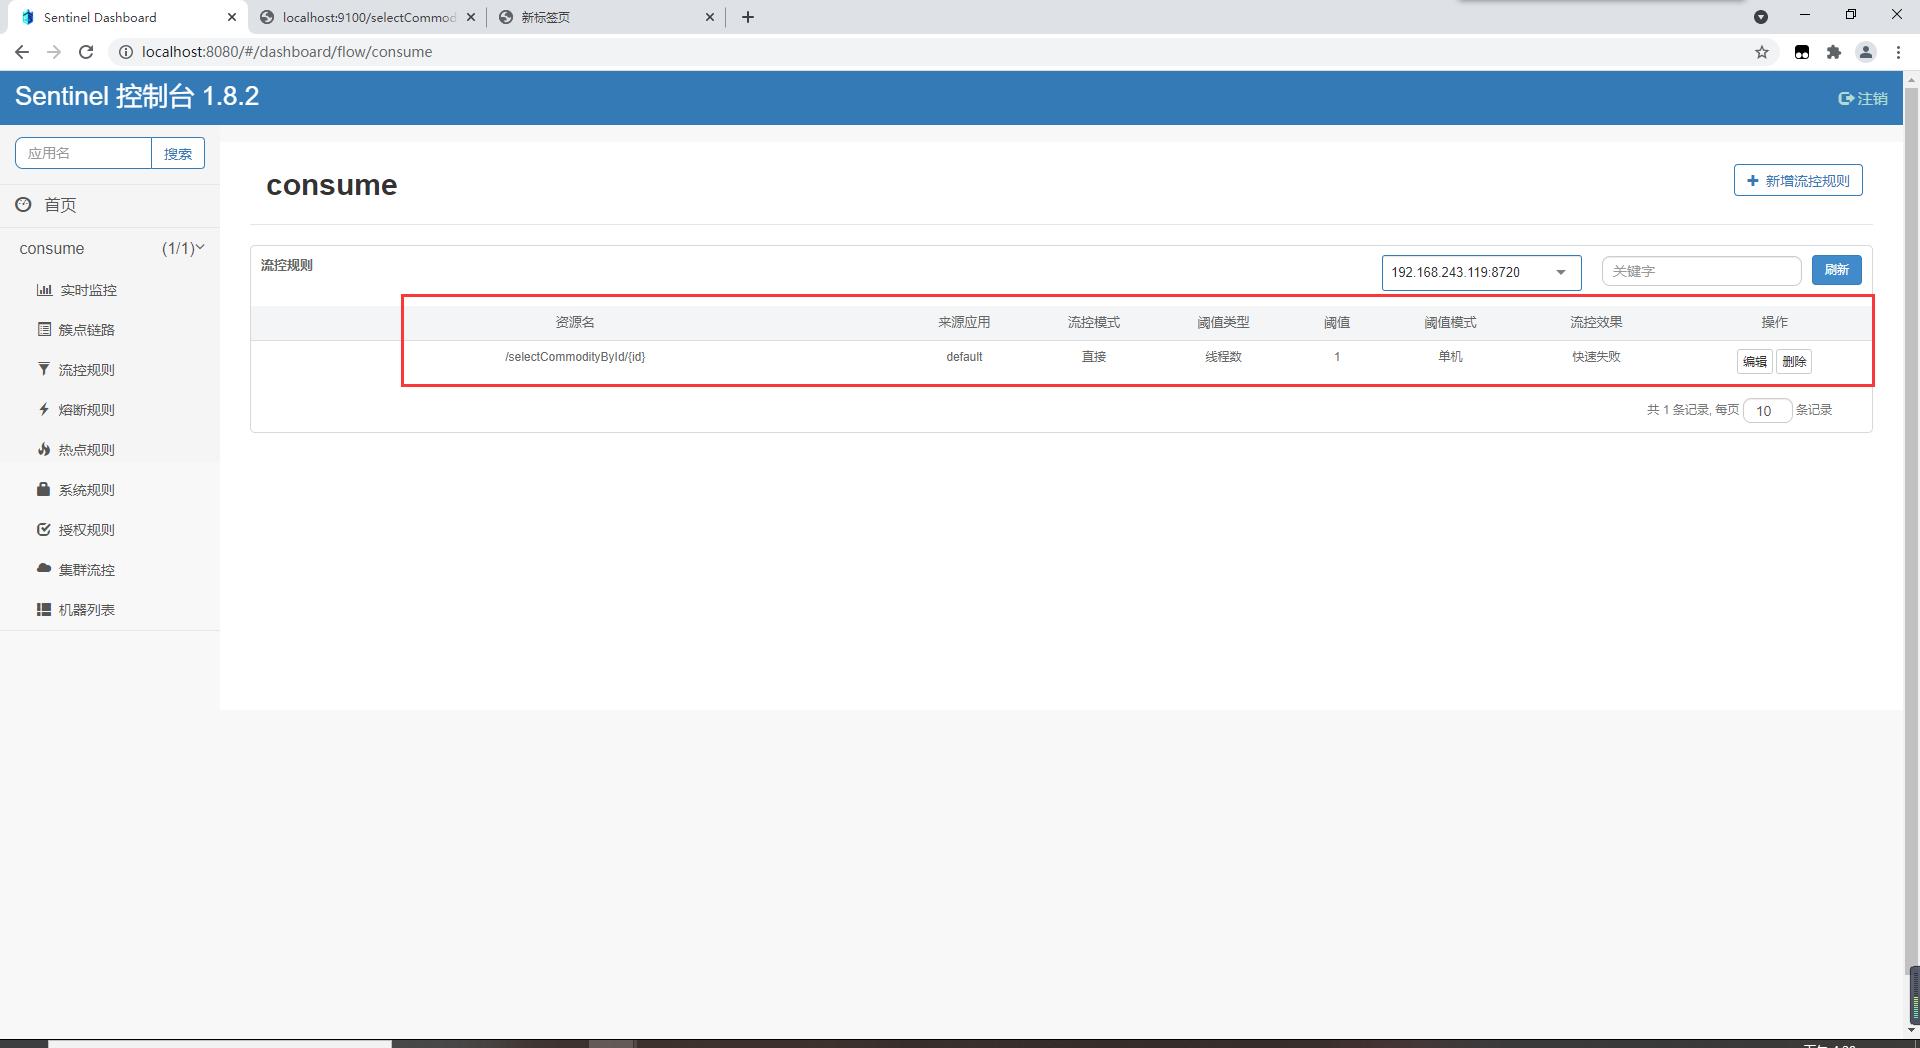Open 实时监控 in the sidebar
The image size is (1920, 1048).
(88, 290)
